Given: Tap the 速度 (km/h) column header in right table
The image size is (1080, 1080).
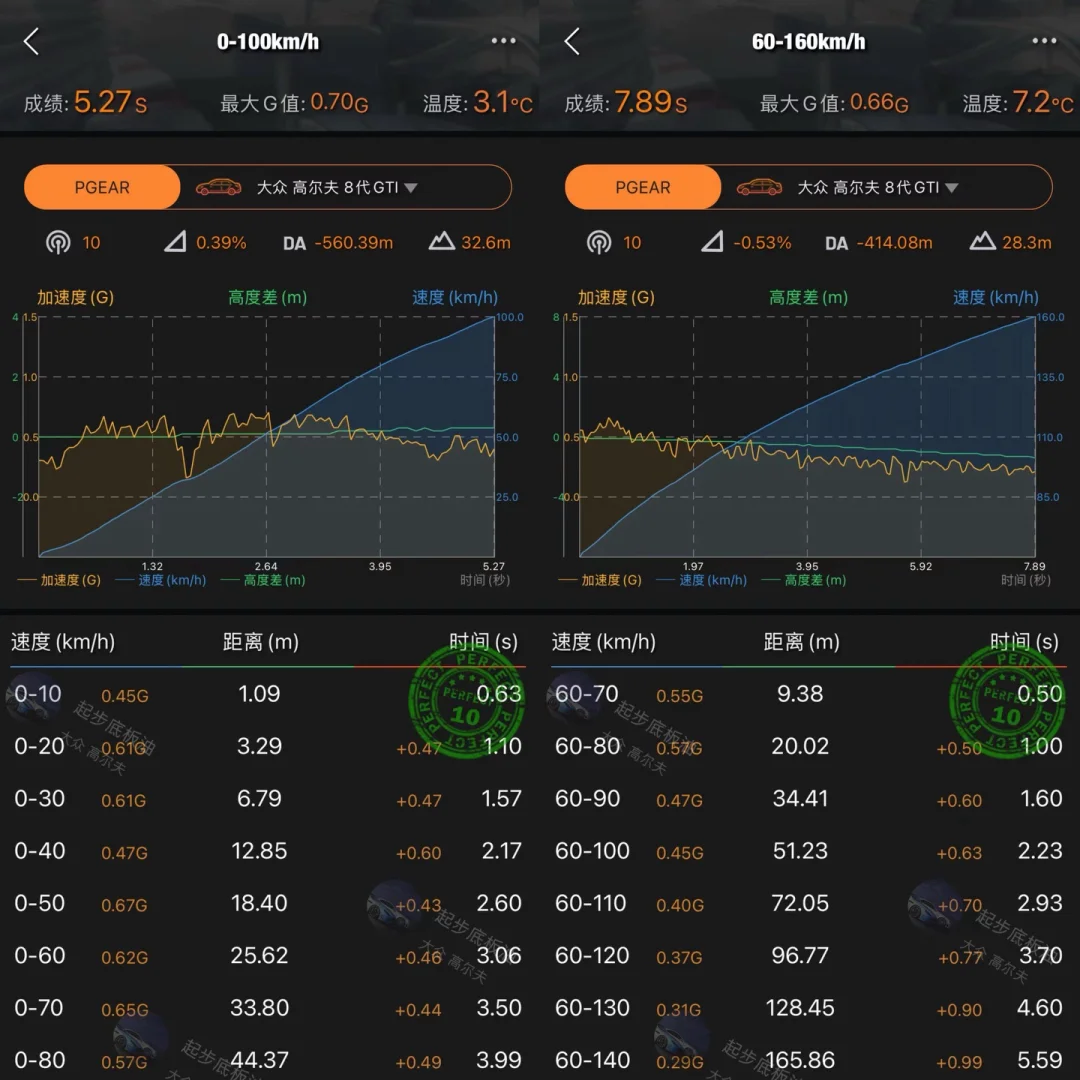Looking at the screenshot, I should click(x=603, y=642).
